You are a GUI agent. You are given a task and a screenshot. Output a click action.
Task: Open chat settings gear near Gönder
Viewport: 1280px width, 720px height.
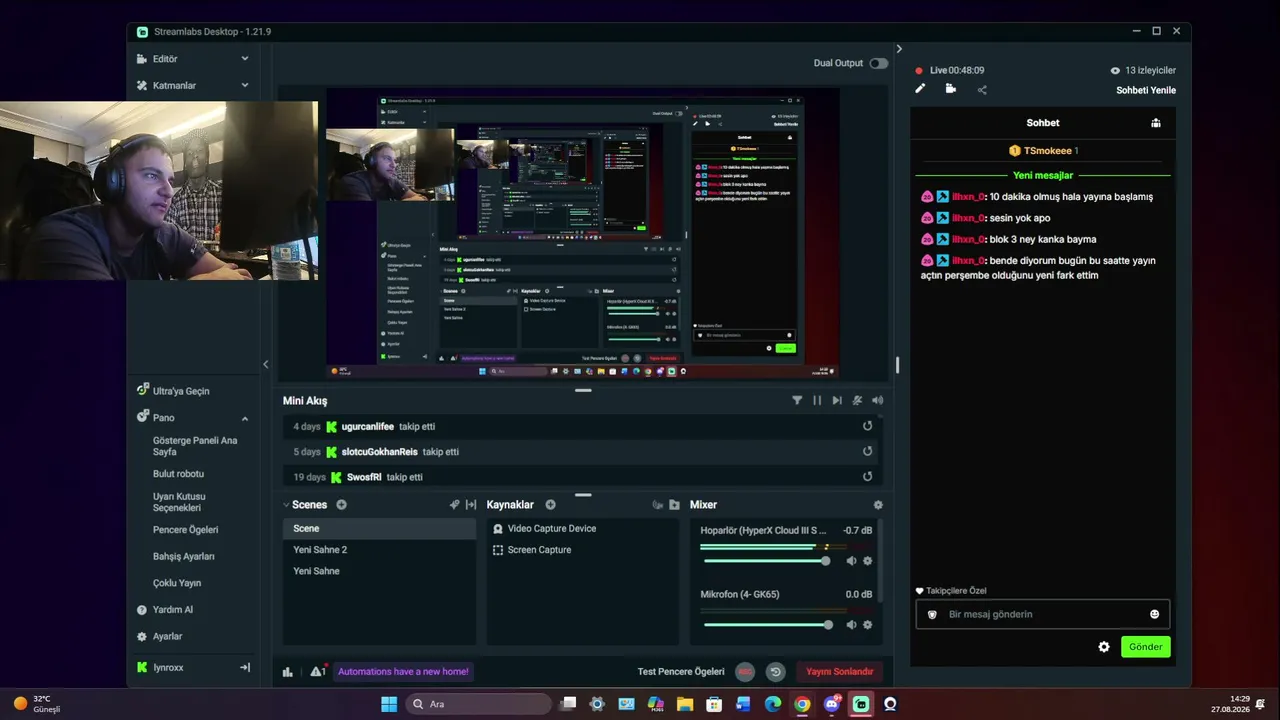pos(1104,647)
